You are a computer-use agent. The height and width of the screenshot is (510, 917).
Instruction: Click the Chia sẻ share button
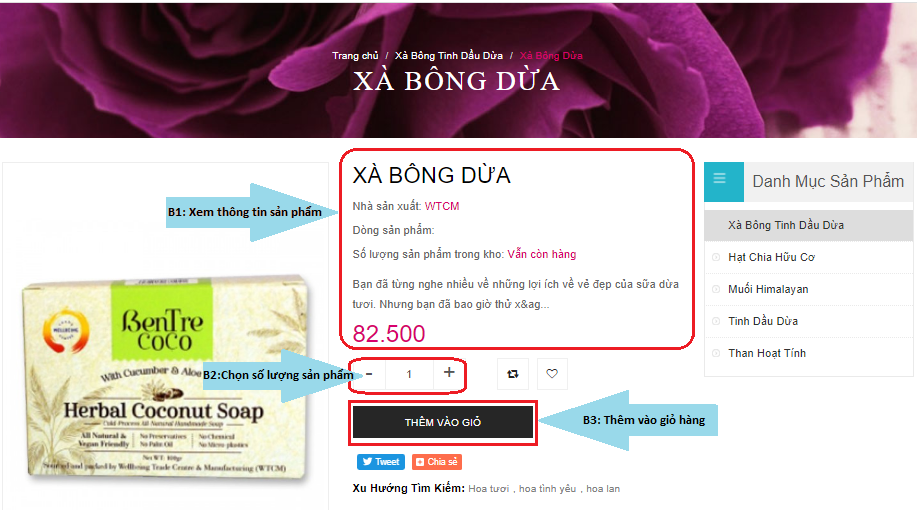(437, 462)
